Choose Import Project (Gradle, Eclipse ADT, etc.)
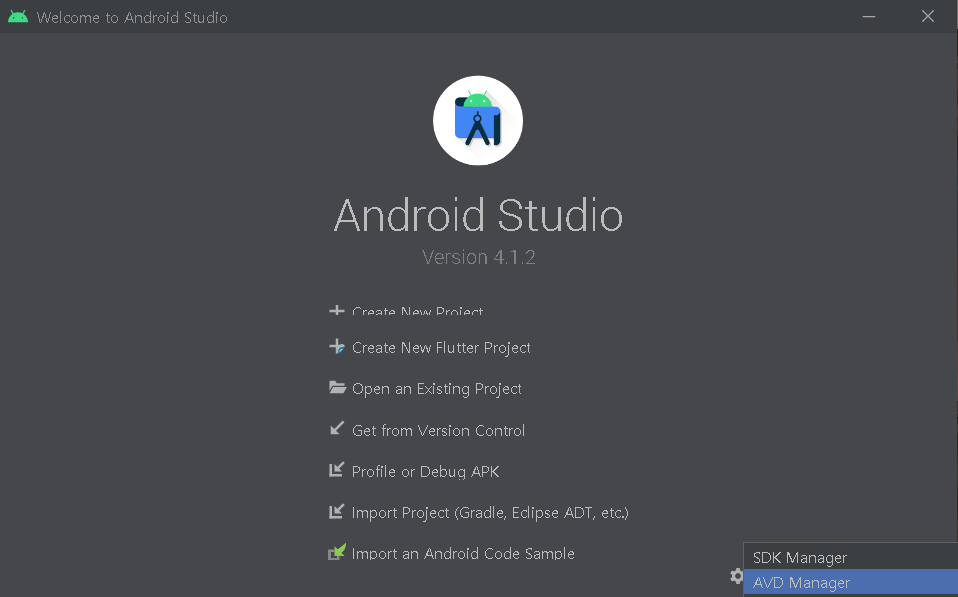Image resolution: width=958 pixels, height=597 pixels. click(x=490, y=512)
